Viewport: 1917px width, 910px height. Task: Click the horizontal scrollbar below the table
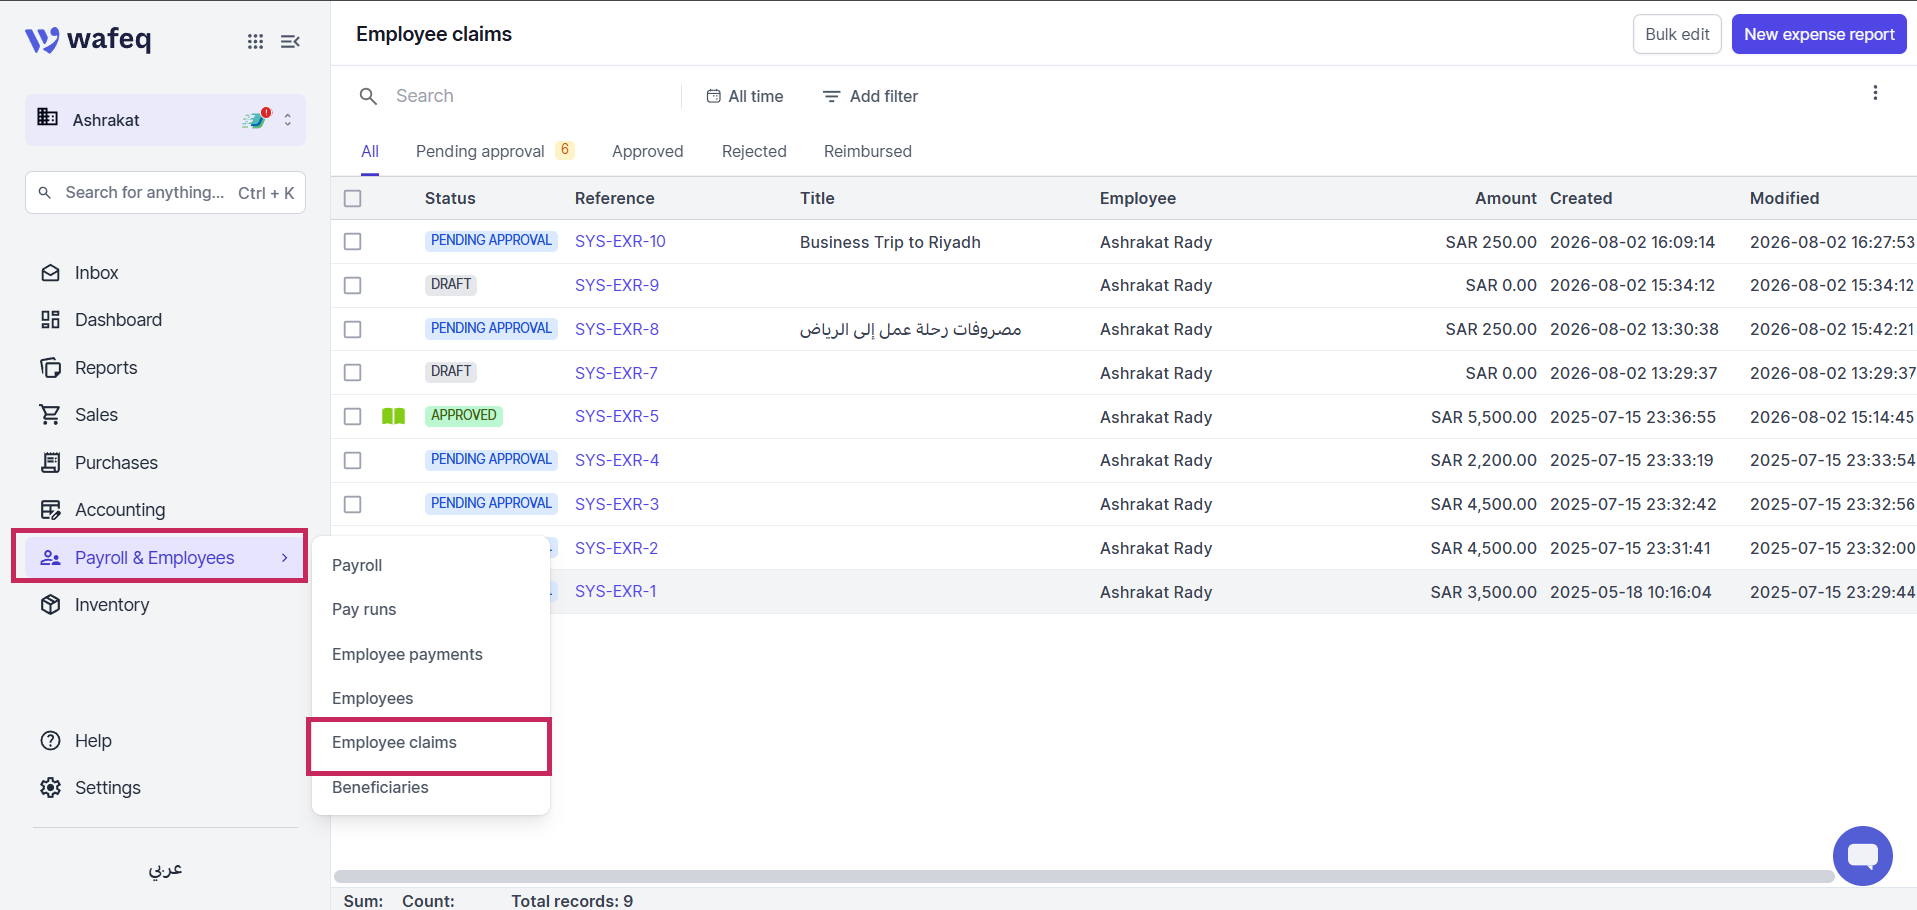click(x=1084, y=876)
